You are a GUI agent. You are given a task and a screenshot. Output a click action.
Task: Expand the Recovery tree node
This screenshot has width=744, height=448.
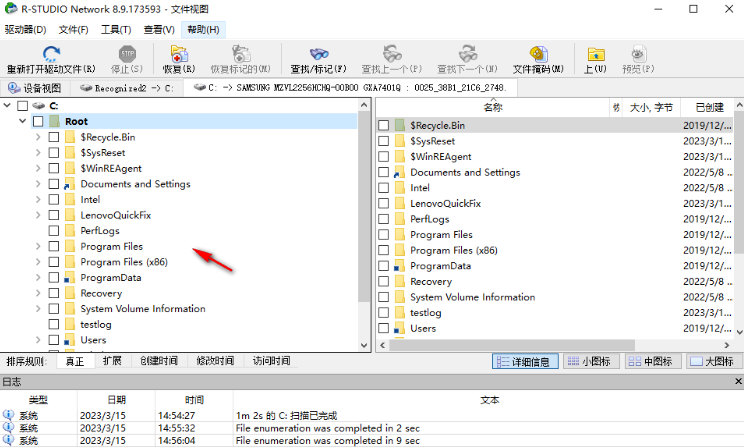(x=38, y=293)
